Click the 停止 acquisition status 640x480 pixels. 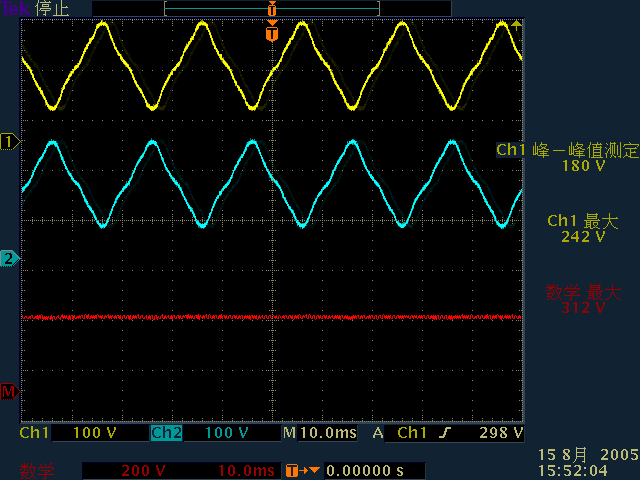tap(52, 9)
